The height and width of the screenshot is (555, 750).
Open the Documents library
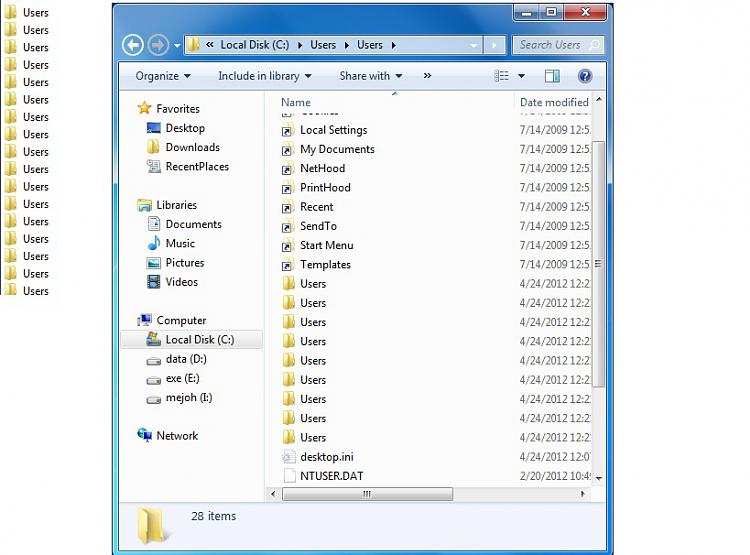pos(193,224)
